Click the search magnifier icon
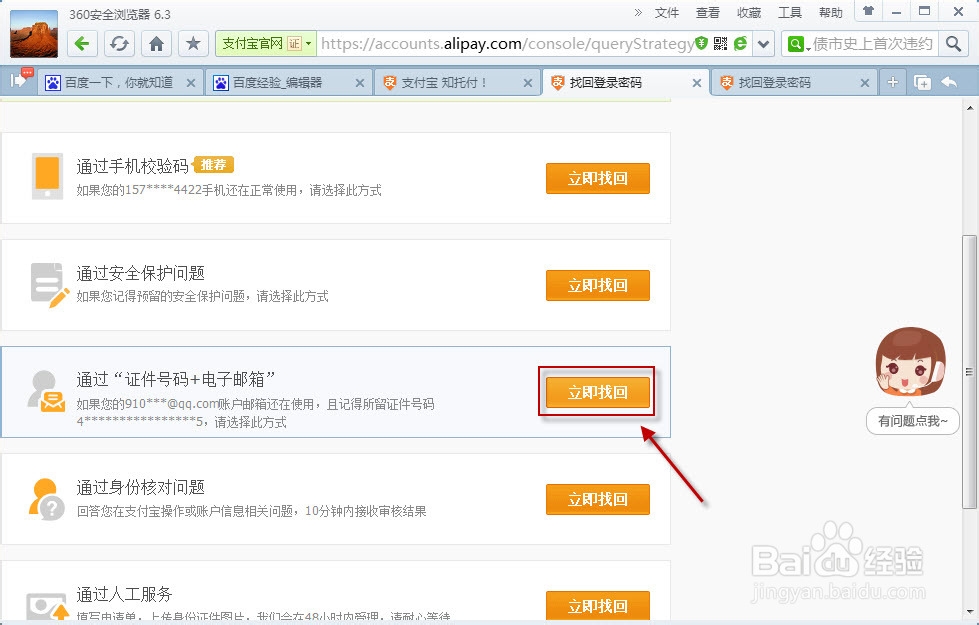The image size is (979, 625). coord(954,45)
